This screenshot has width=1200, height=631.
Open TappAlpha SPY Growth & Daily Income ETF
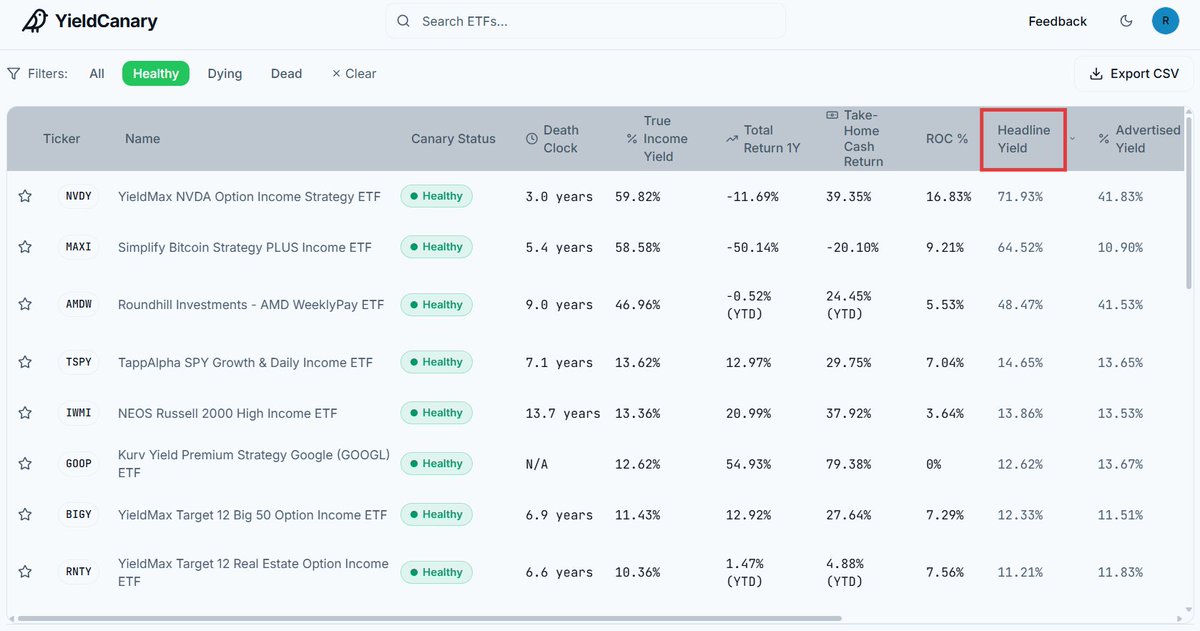click(245, 362)
